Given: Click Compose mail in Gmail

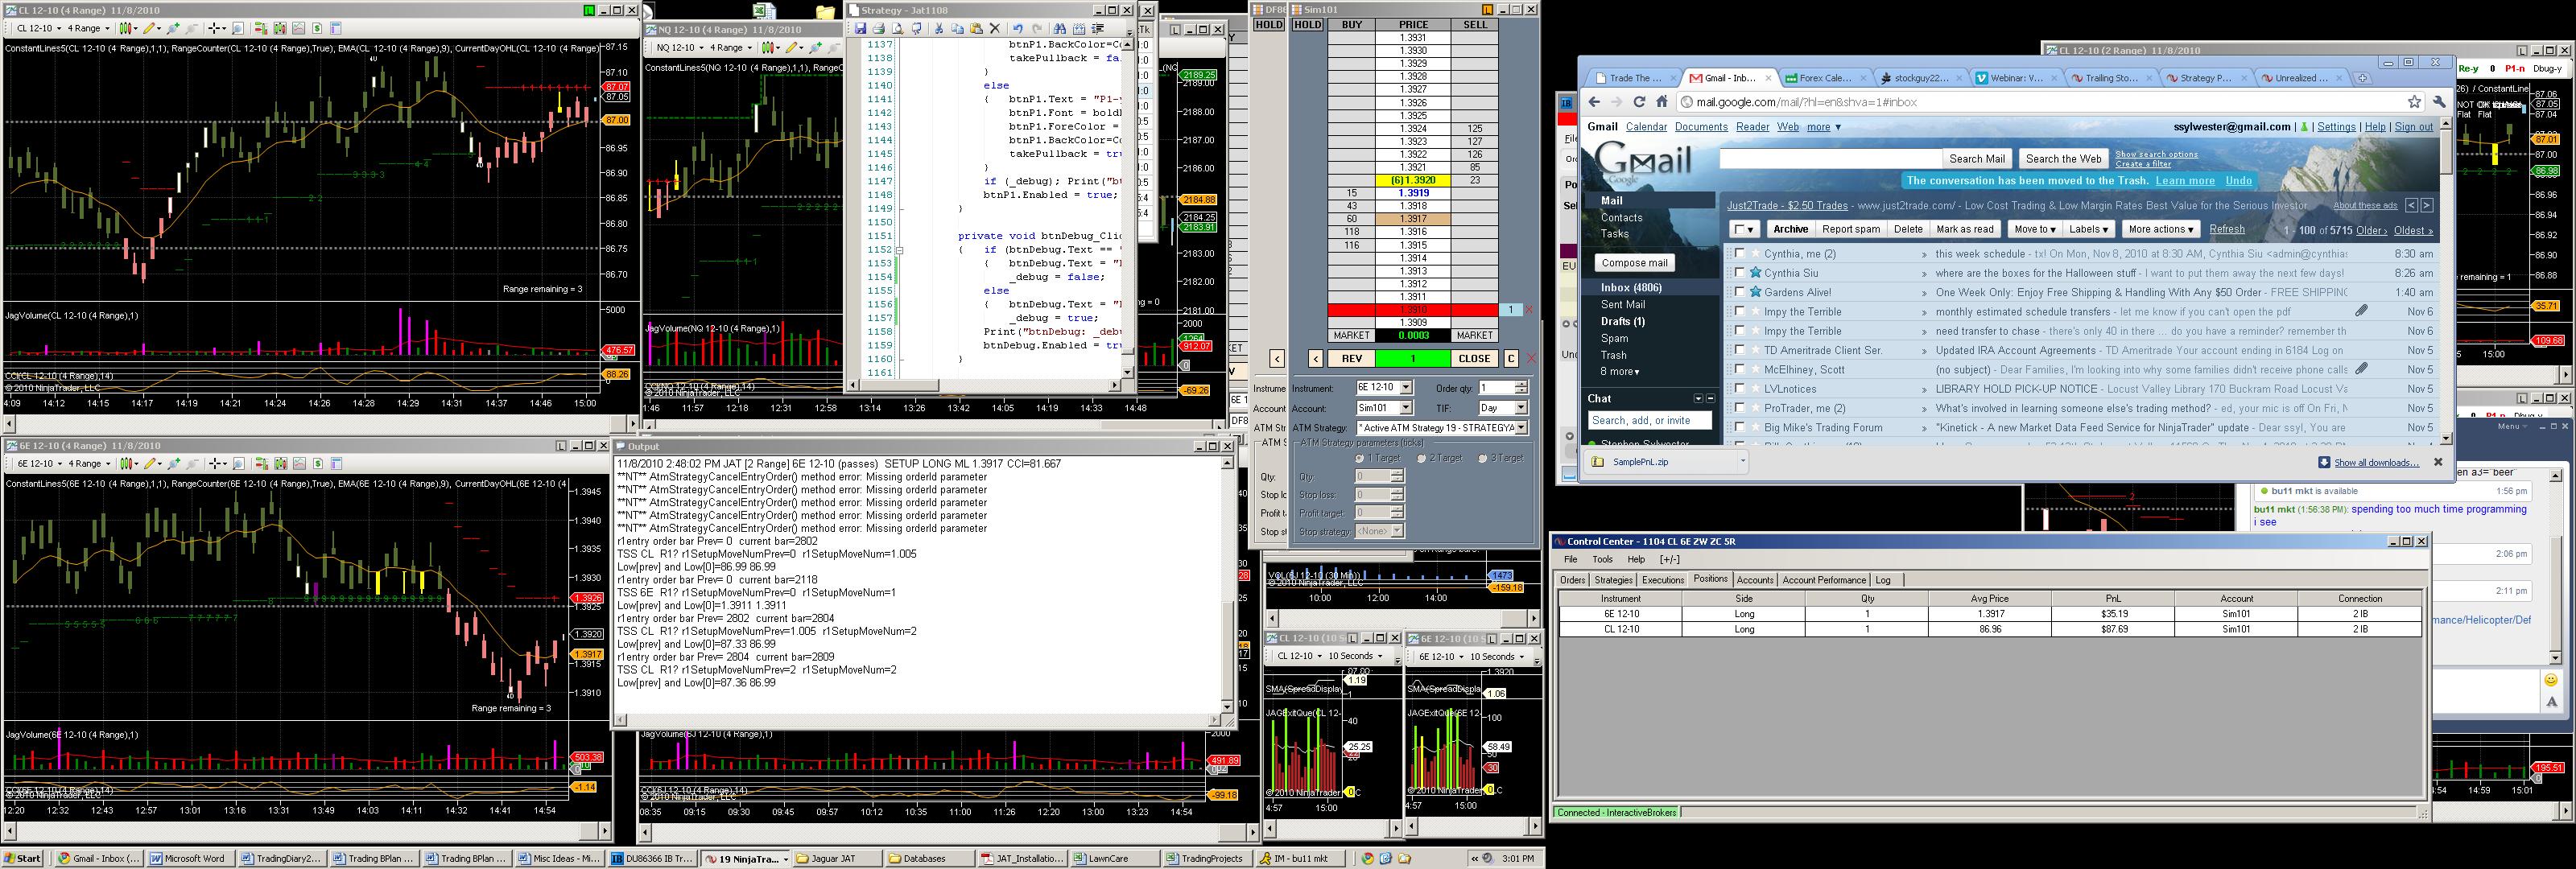Looking at the screenshot, I should coord(1634,263).
